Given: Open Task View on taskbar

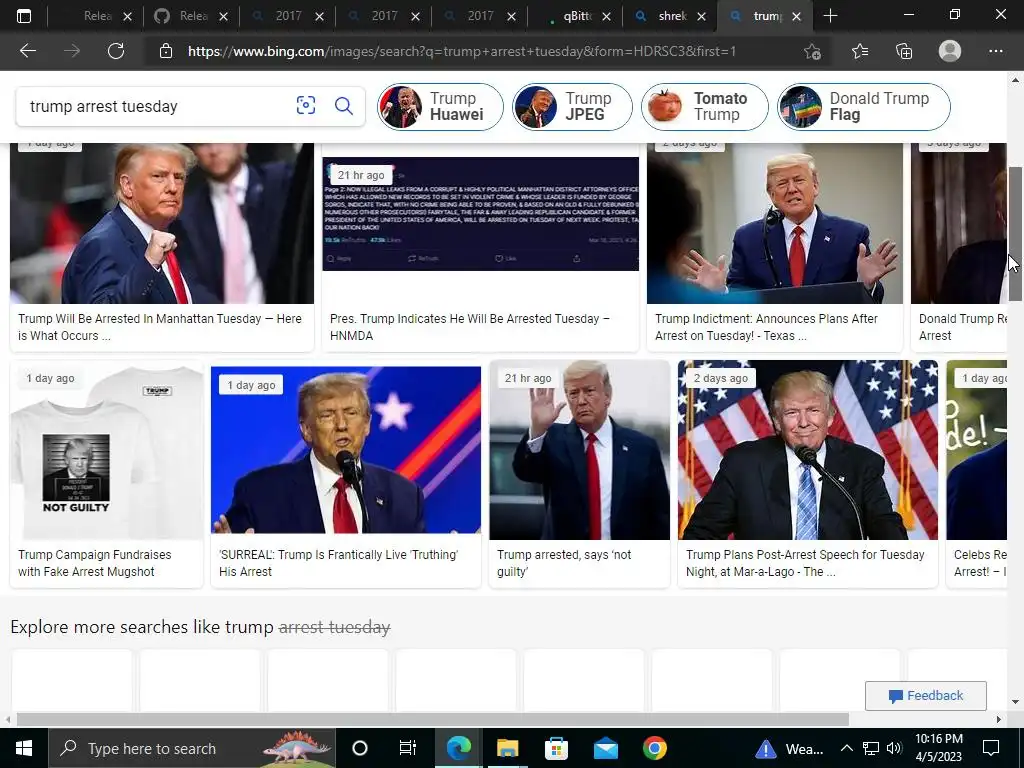Looking at the screenshot, I should pyautogui.click(x=408, y=748).
